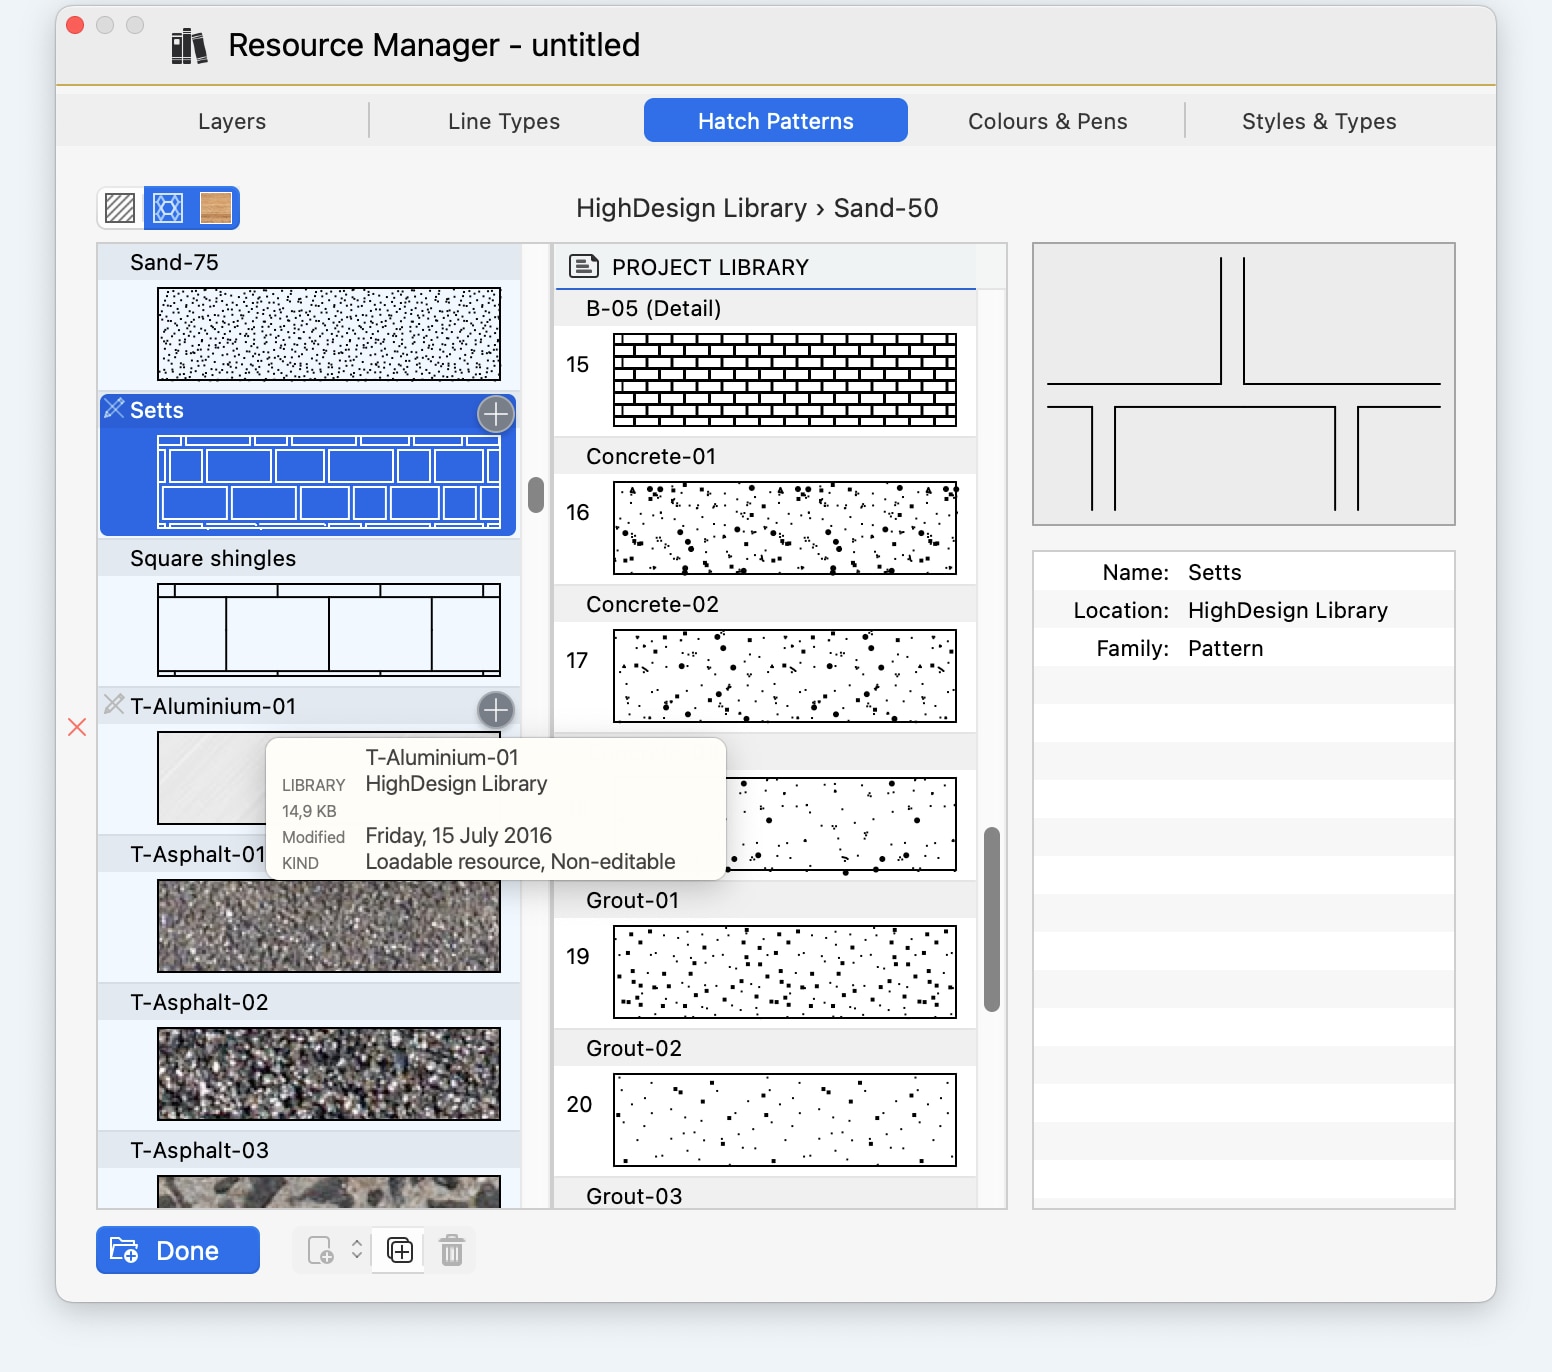
Task: Select the line hatch type filter icon
Action: [x=120, y=208]
